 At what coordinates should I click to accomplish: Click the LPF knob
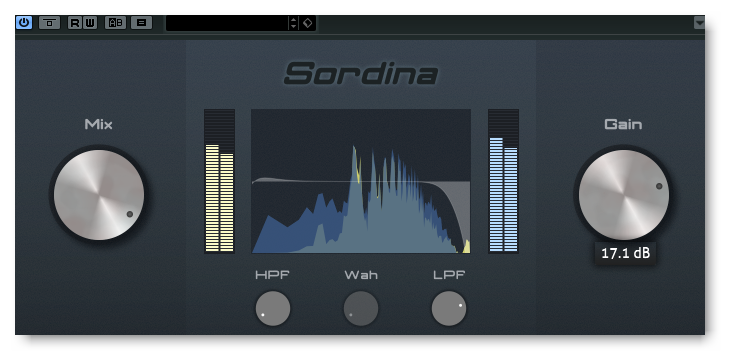pos(449,308)
